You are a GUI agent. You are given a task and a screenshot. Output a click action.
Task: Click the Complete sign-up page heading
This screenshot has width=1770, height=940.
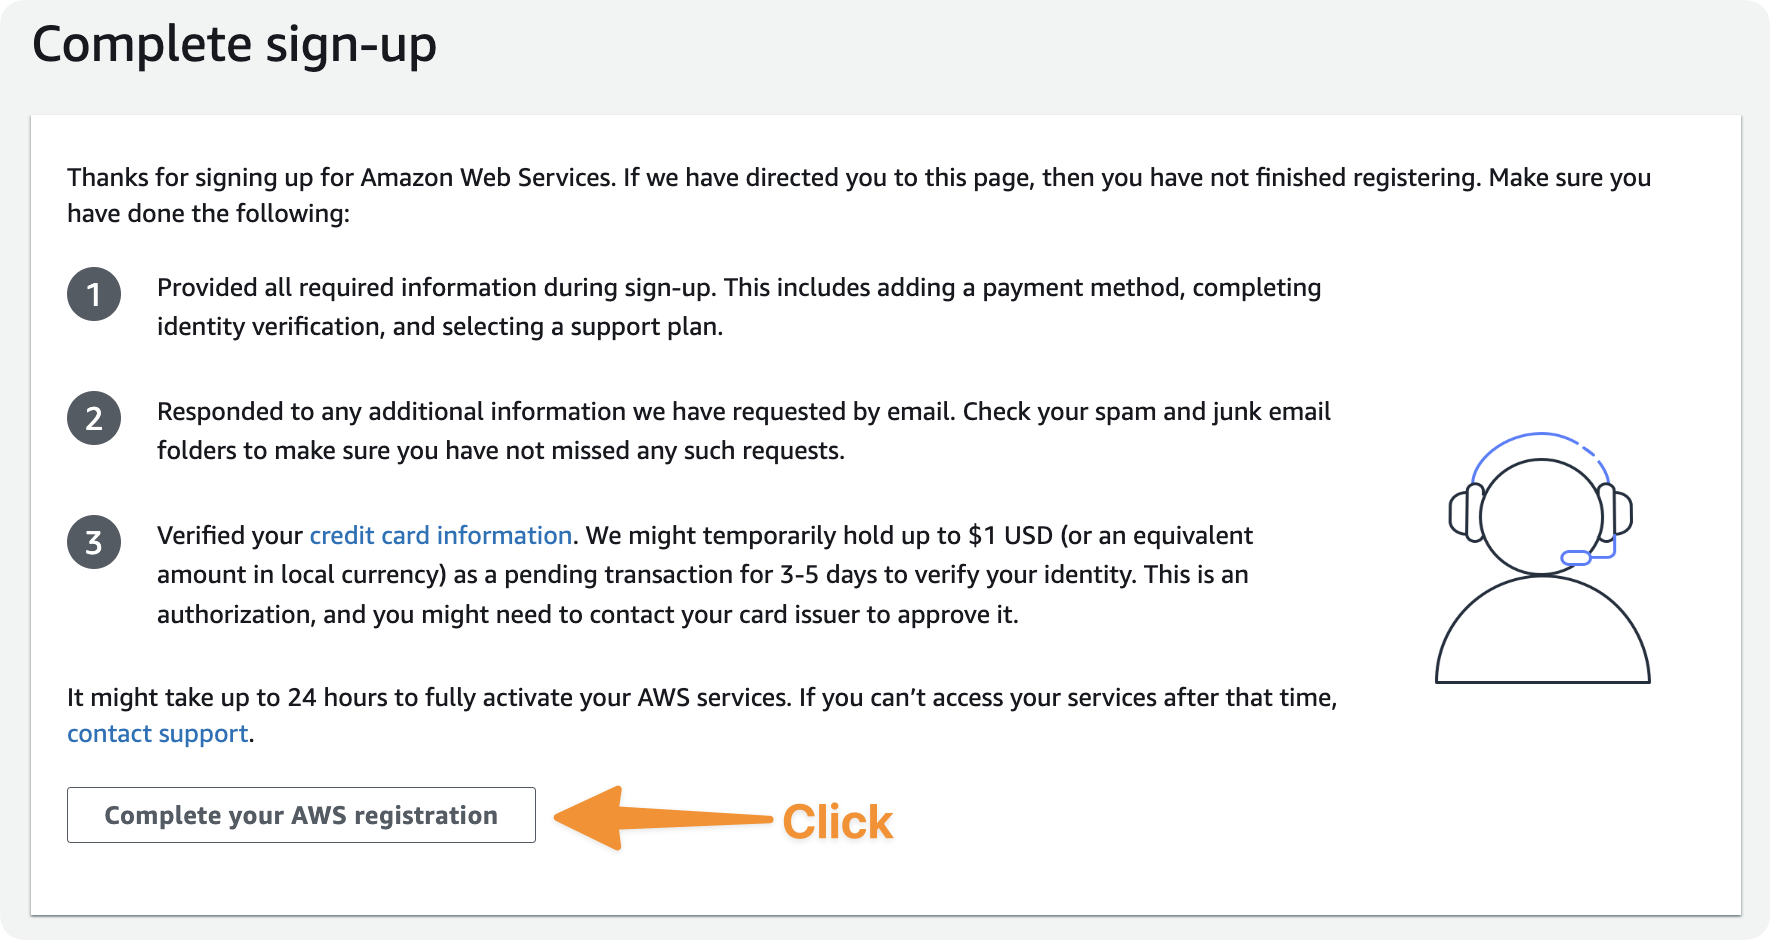[235, 43]
